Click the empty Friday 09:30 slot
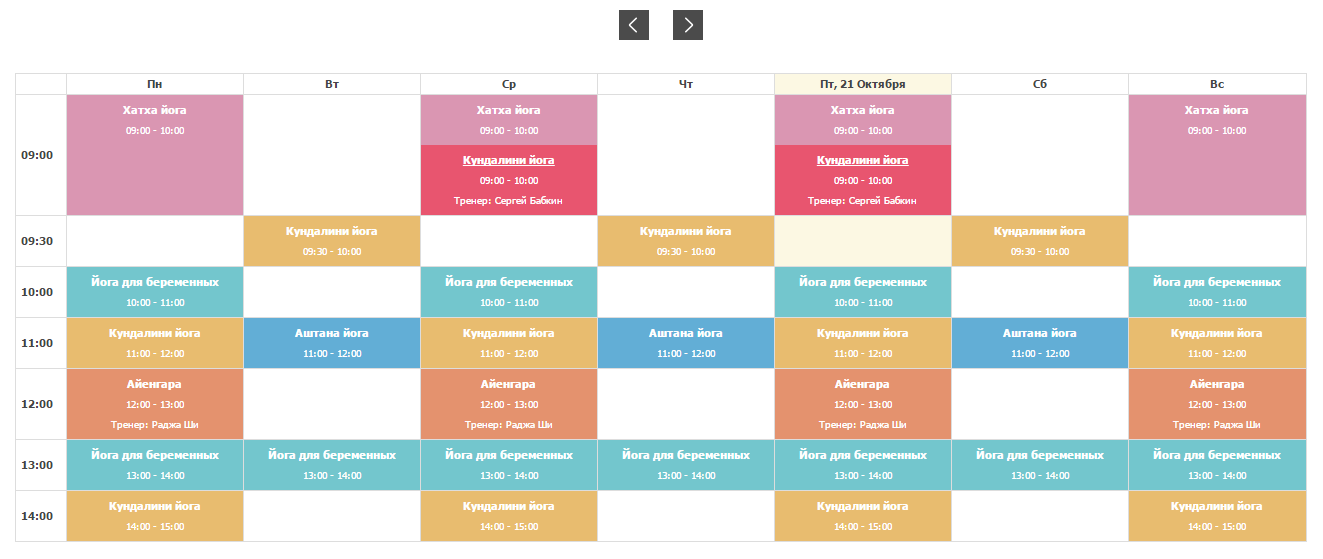 point(862,241)
